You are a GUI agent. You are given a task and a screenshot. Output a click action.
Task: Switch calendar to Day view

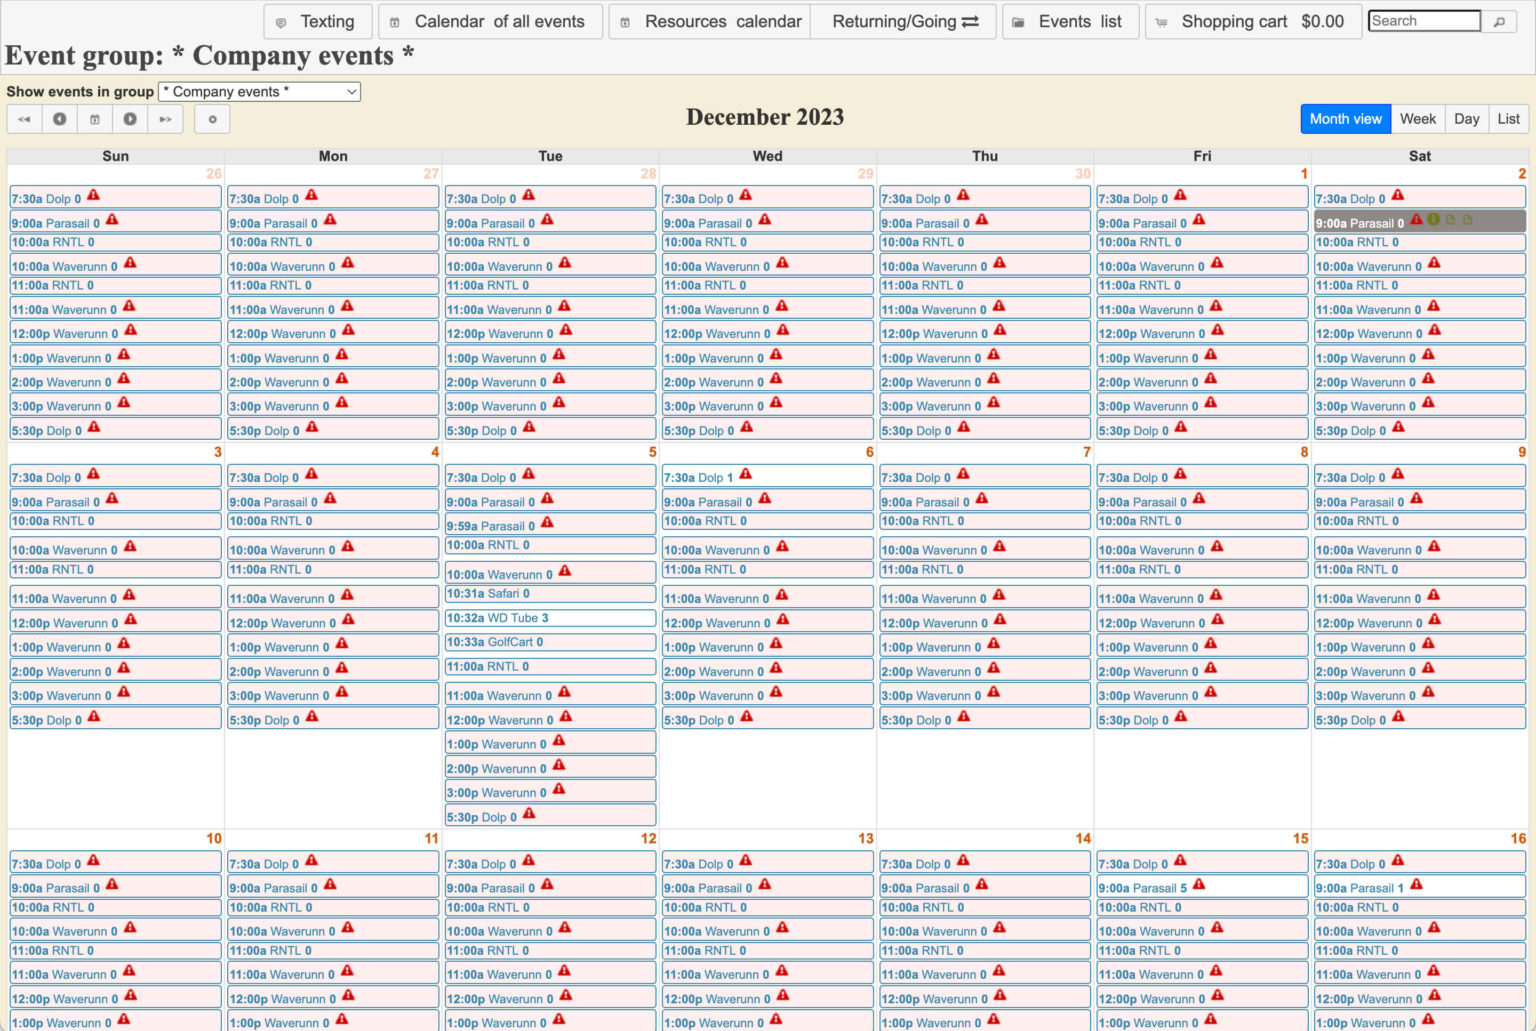tap(1465, 118)
